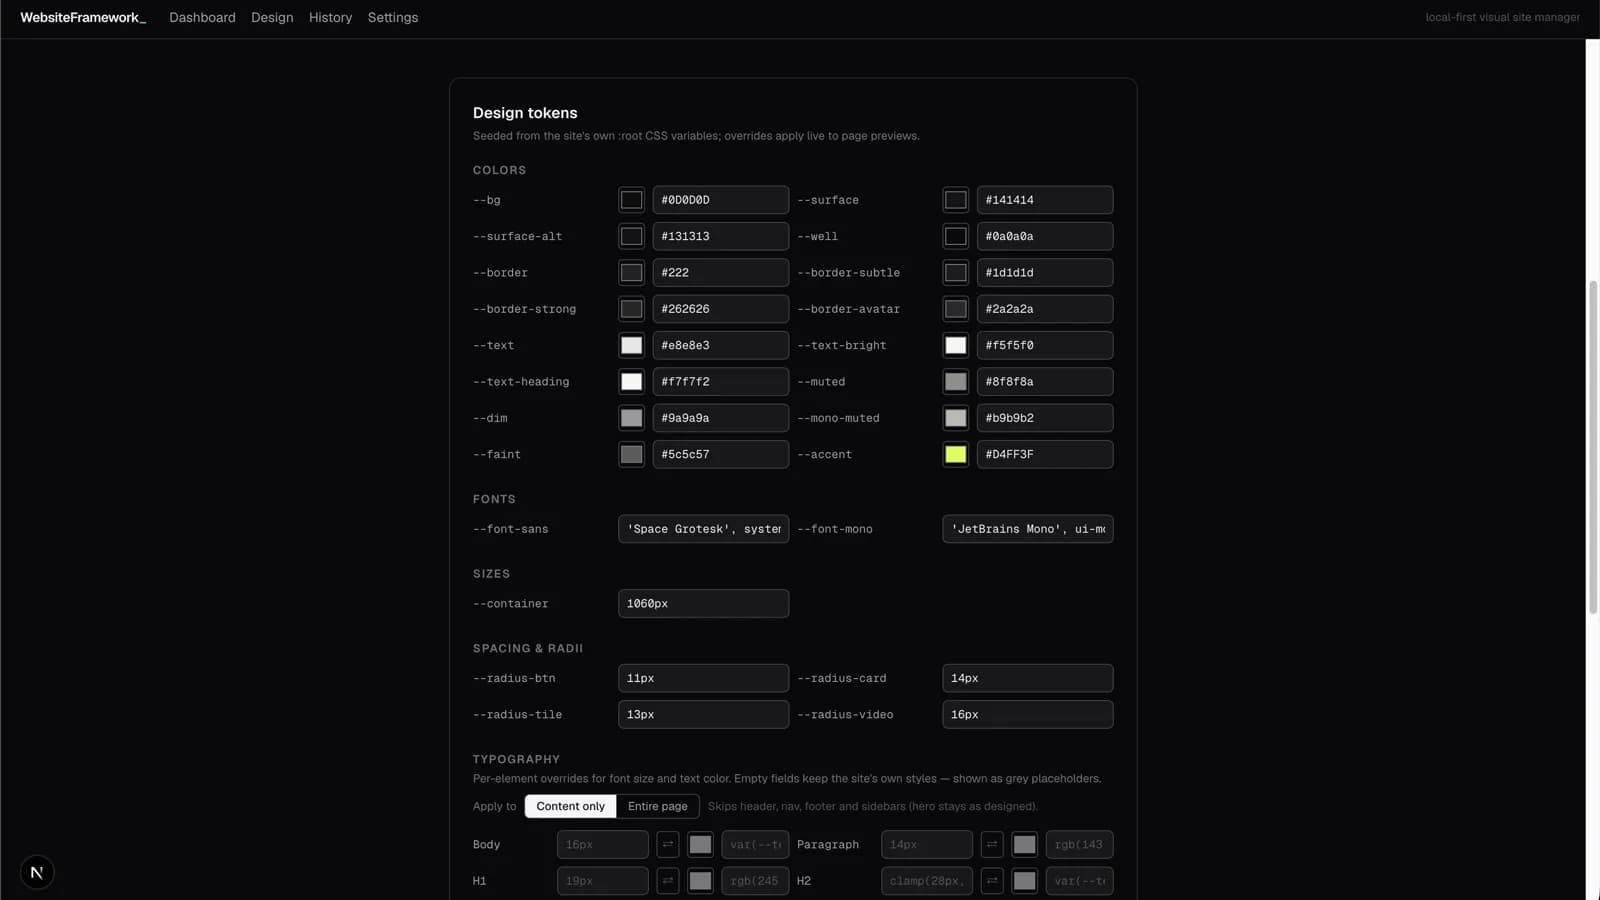Click the WebsiteFramework_ logo link
Screen dimensions: 1600x900
[x=83, y=17]
